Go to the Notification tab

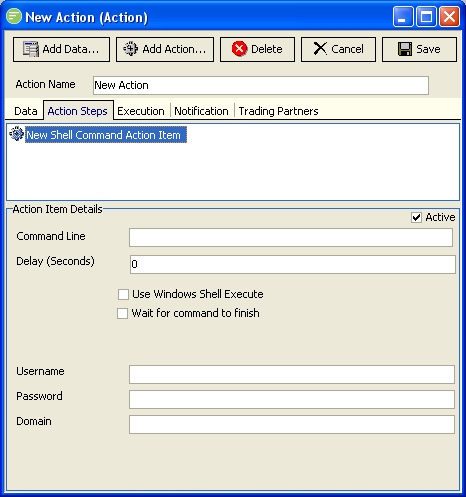(201, 111)
